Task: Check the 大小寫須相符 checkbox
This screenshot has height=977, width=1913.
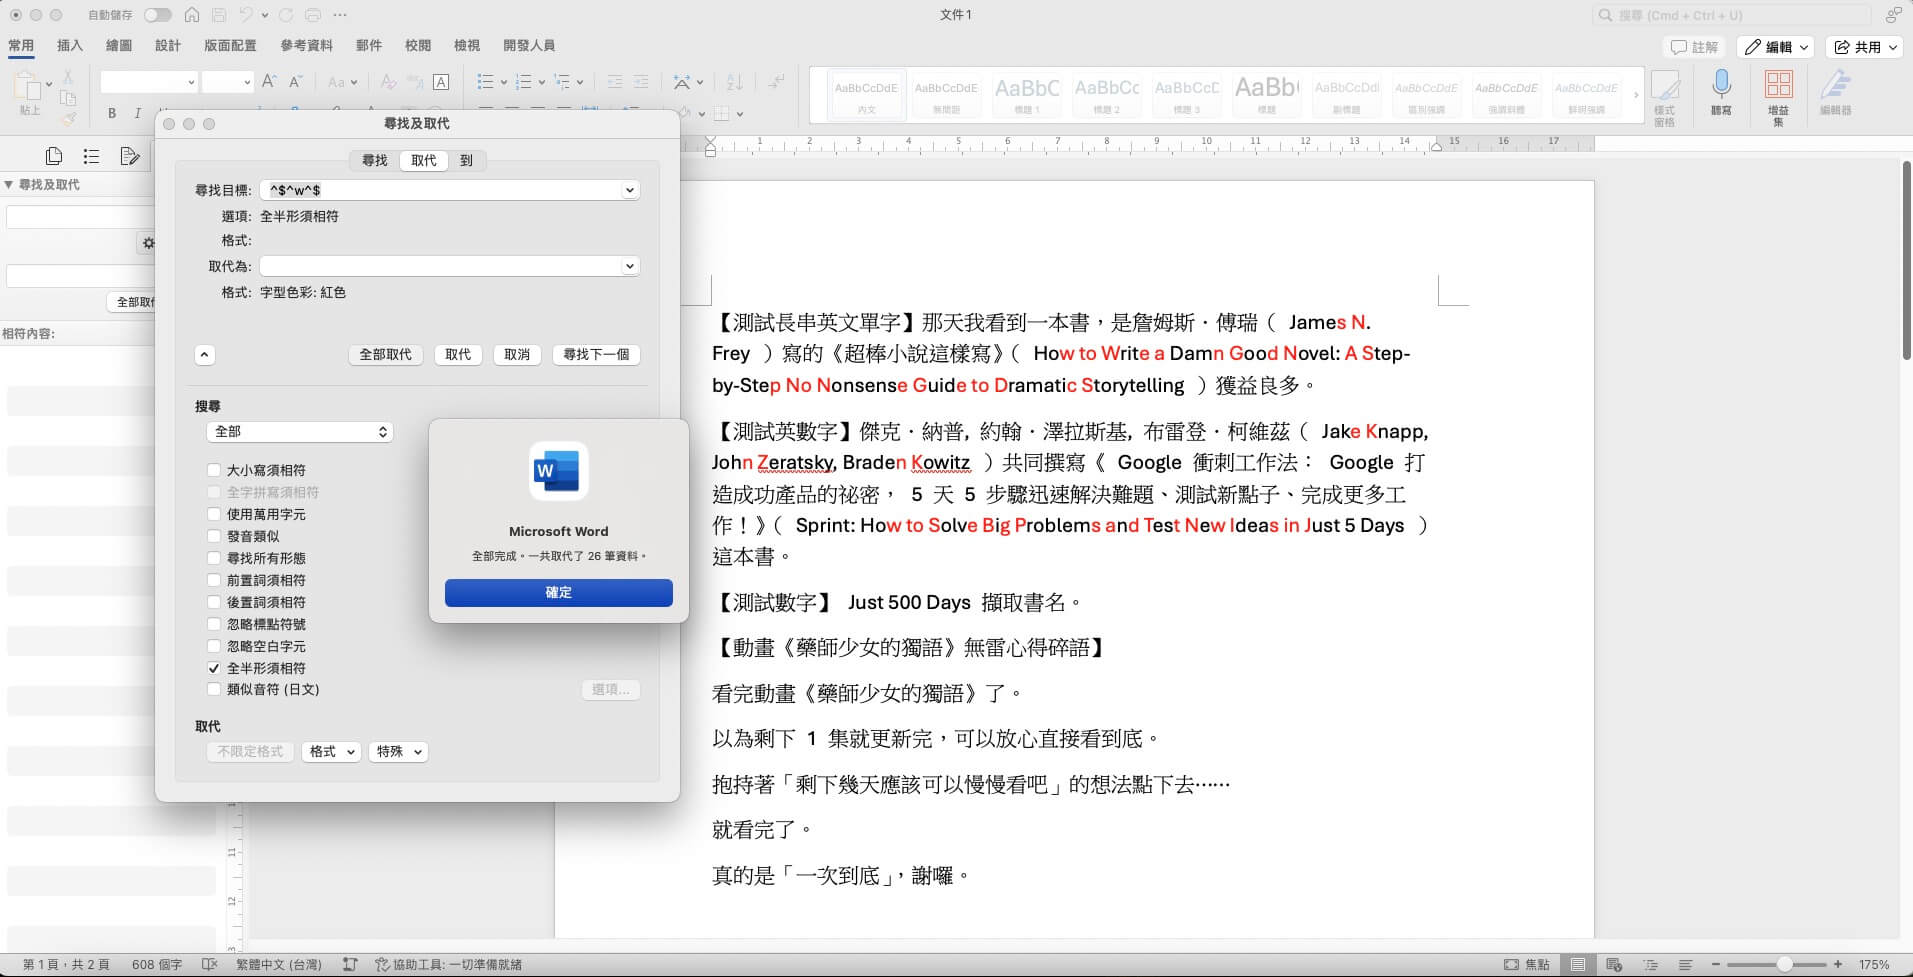Action: point(213,470)
